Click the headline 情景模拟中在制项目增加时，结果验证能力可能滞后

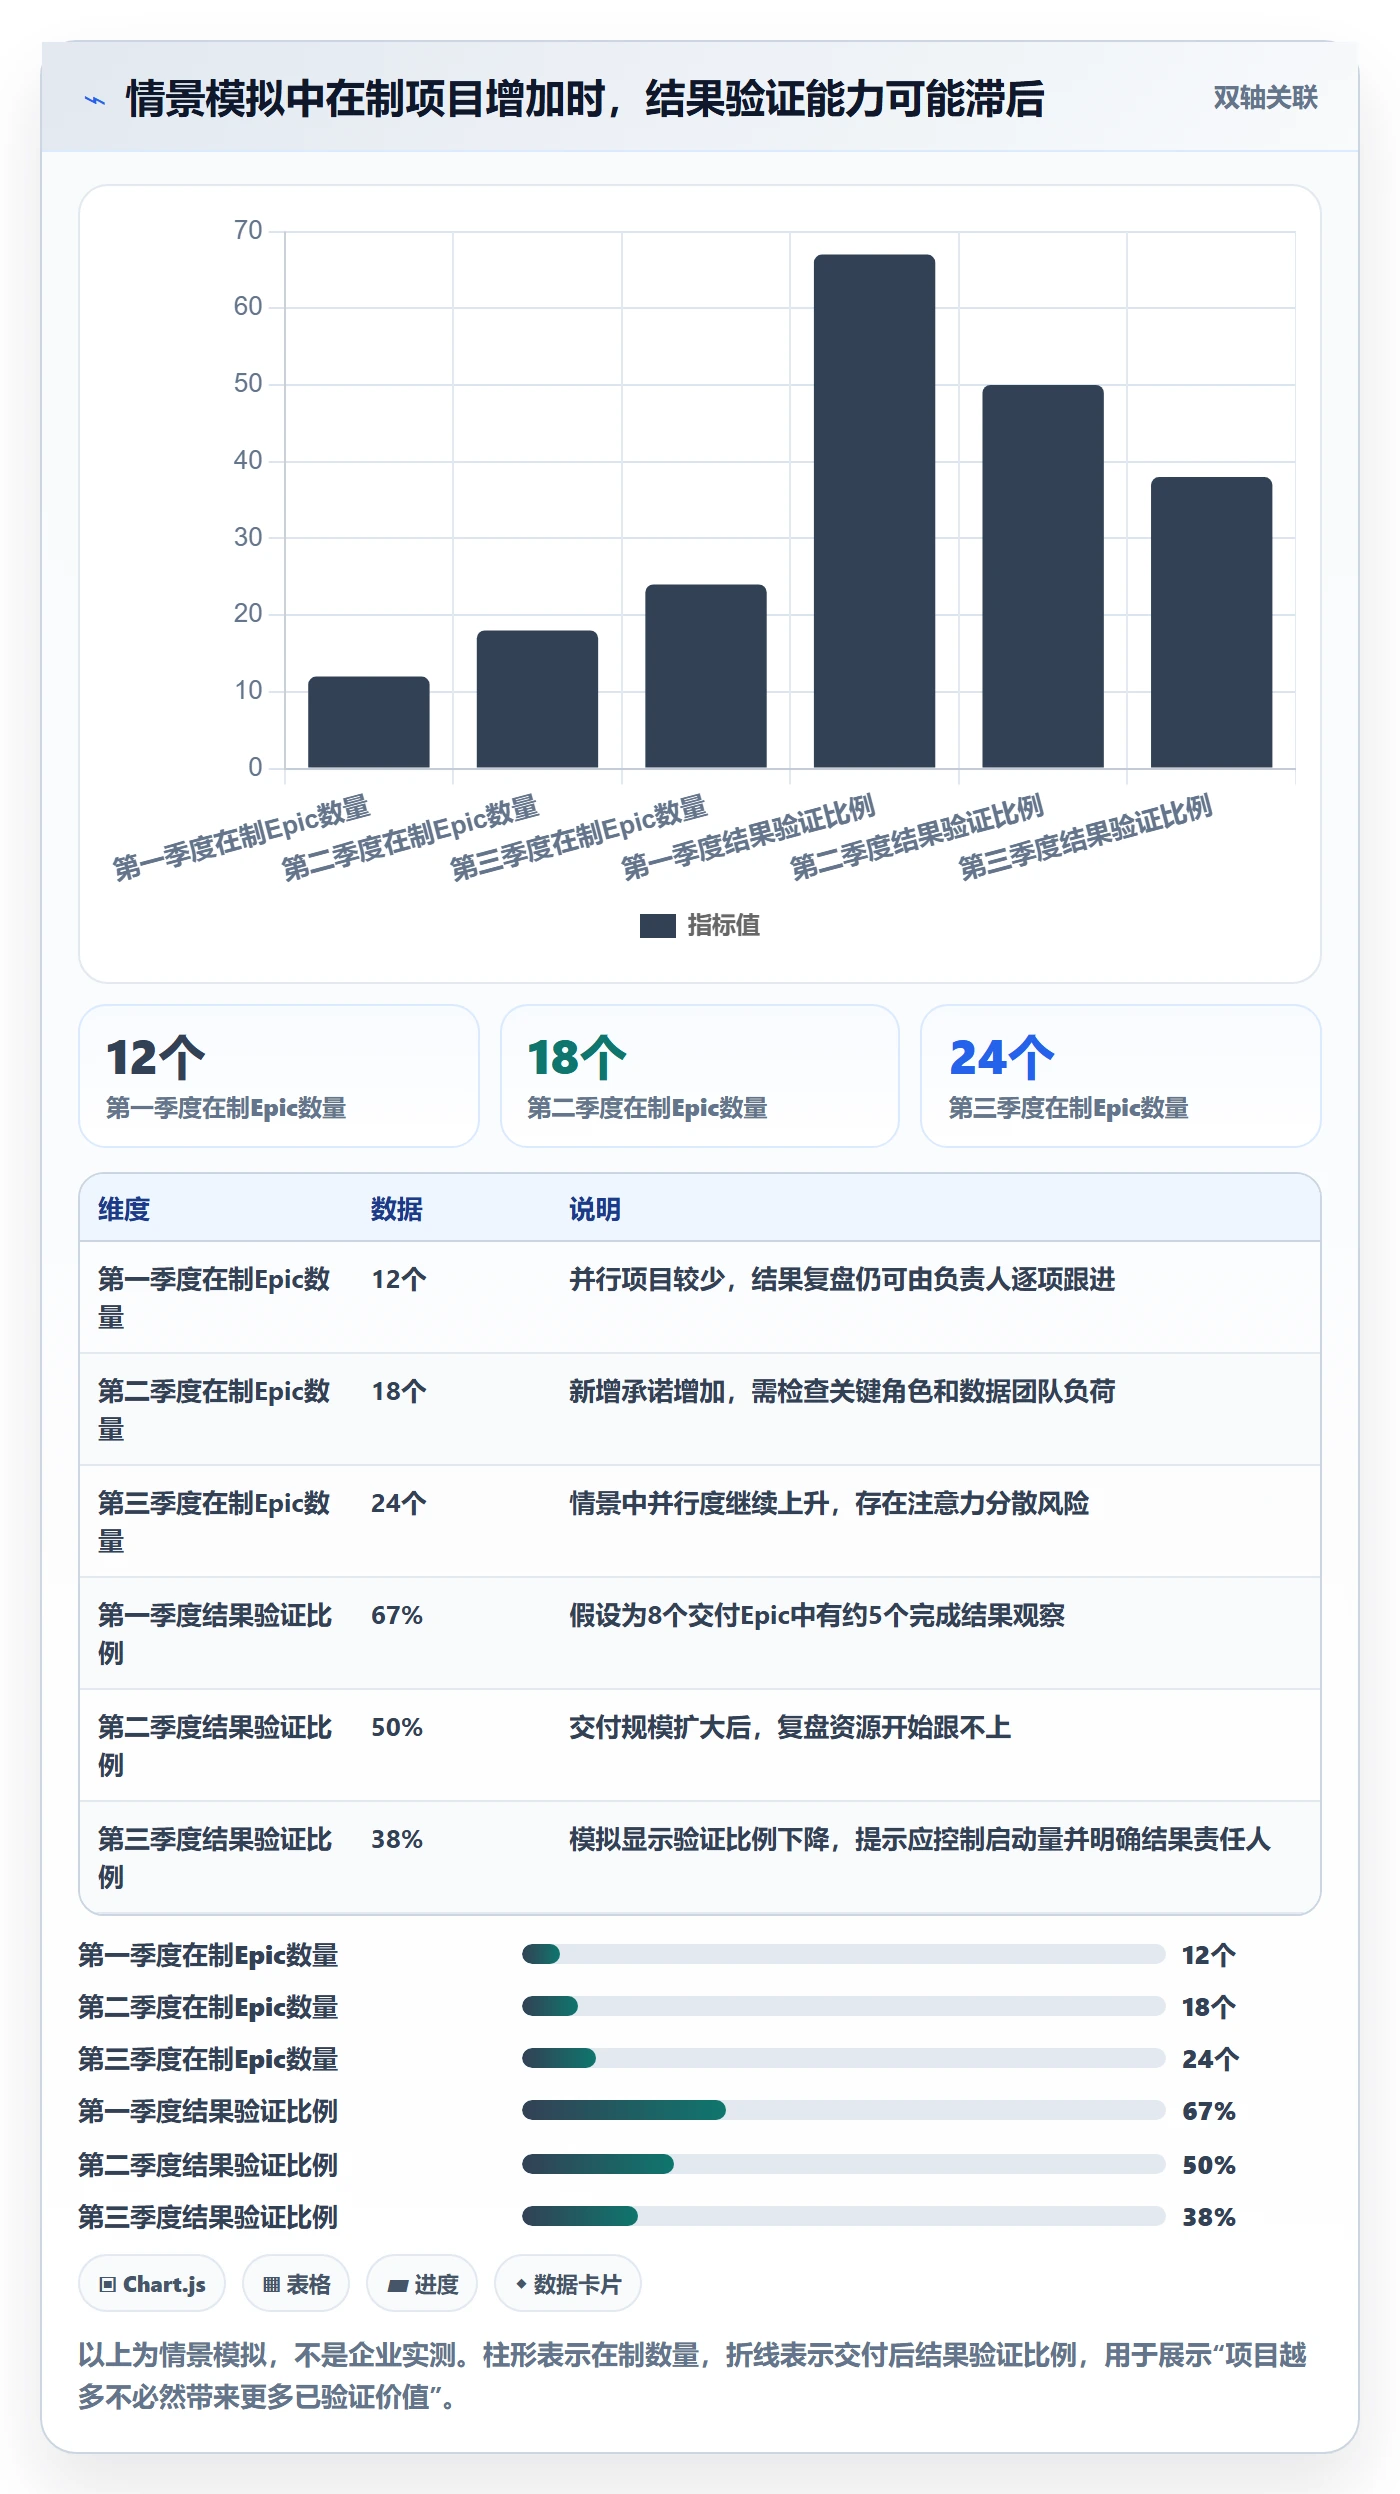[x=585, y=99]
